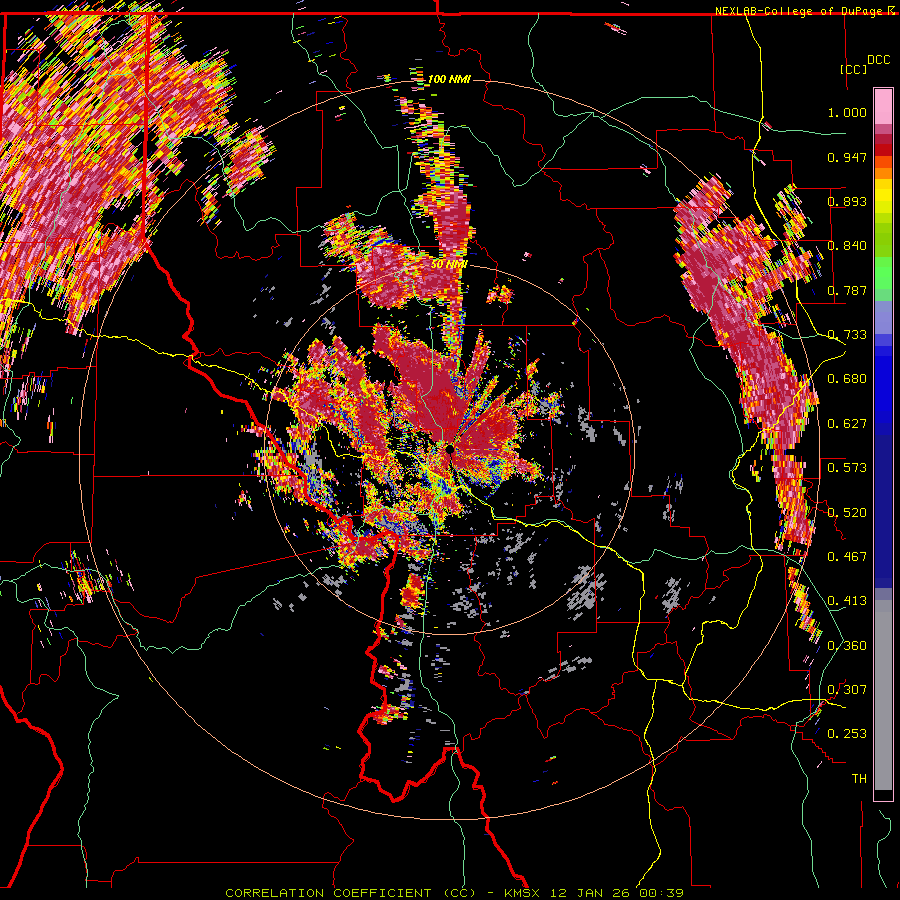Click the DCC product label
The height and width of the screenshot is (900, 900).
coord(878,60)
